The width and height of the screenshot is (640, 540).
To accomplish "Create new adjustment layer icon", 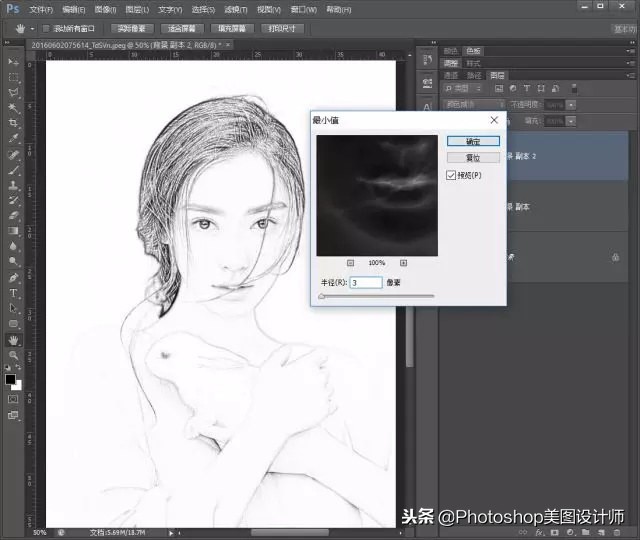I will tap(570, 532).
